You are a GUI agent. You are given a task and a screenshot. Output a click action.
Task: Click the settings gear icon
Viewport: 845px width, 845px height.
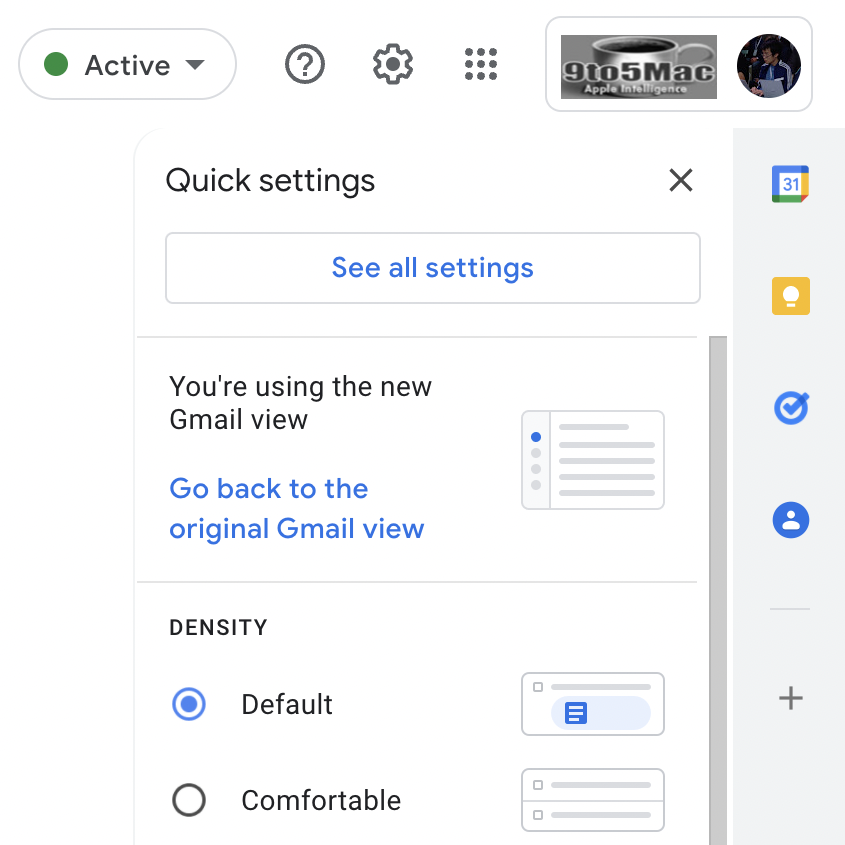pos(392,64)
